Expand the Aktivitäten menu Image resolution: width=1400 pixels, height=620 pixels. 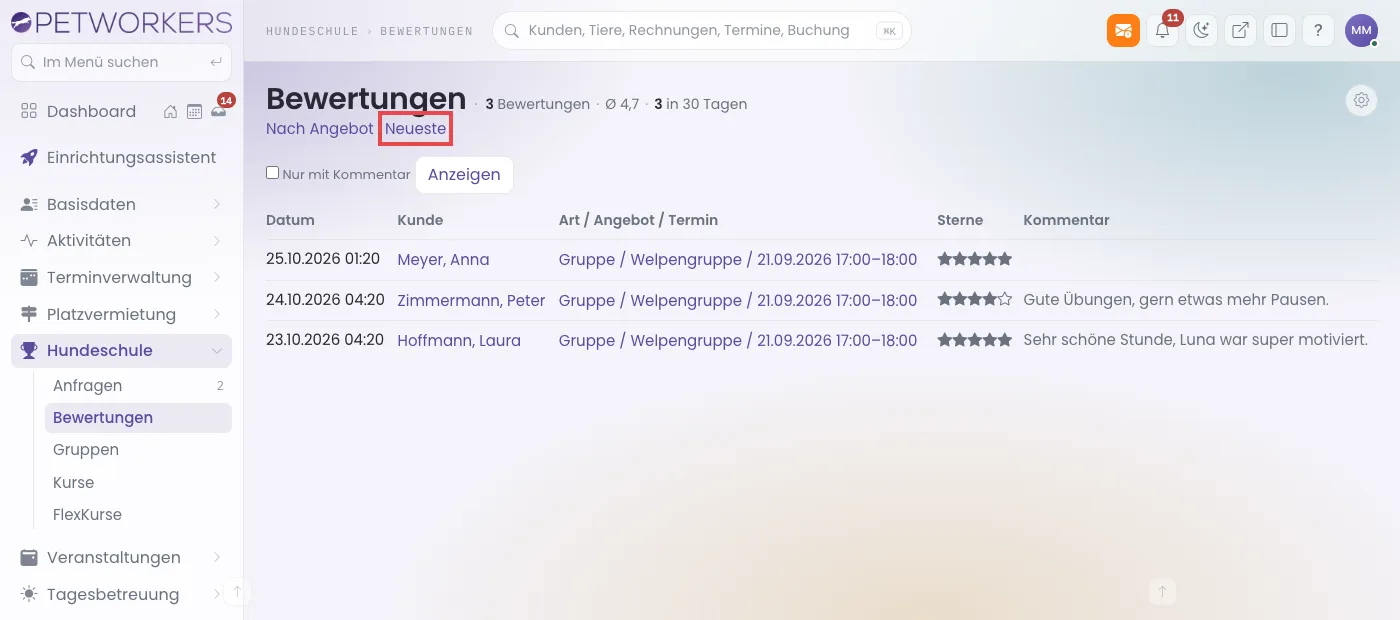(121, 240)
